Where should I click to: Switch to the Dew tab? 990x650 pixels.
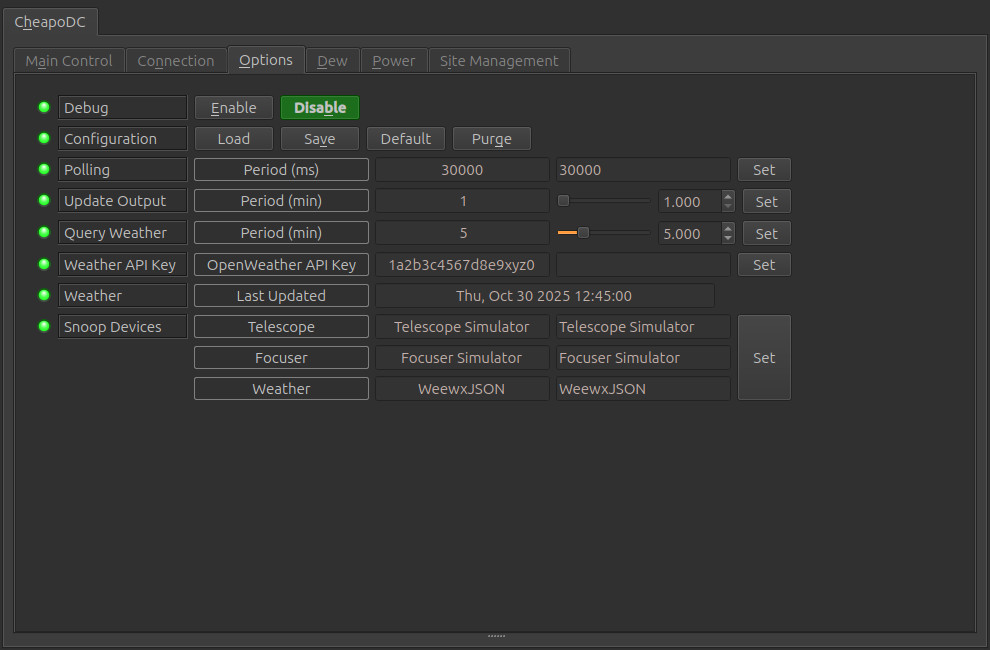click(332, 60)
